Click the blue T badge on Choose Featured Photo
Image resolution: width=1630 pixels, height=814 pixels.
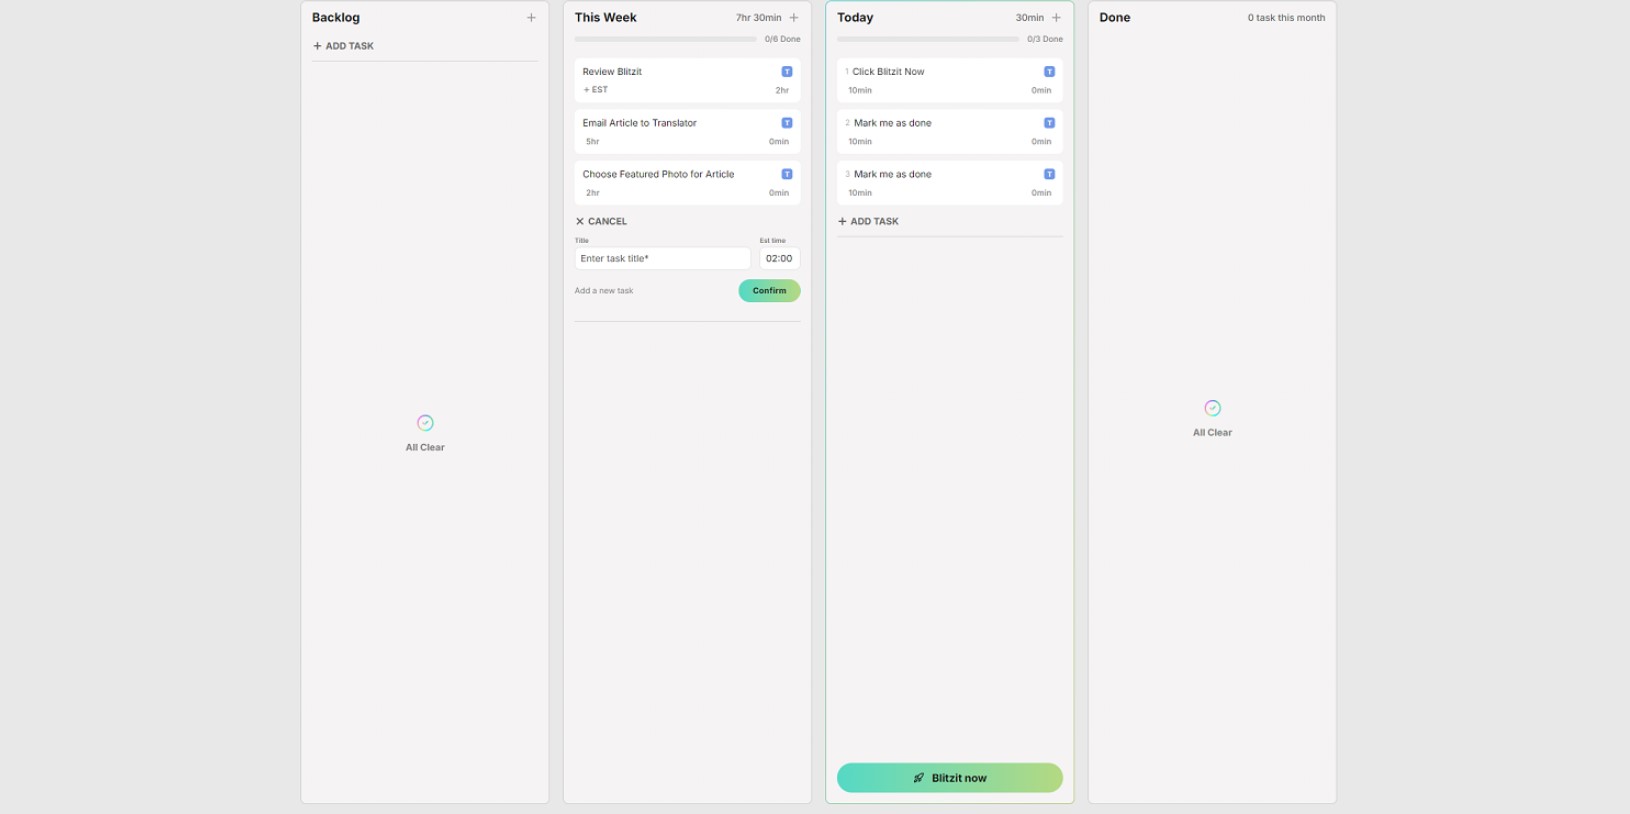[x=787, y=174]
